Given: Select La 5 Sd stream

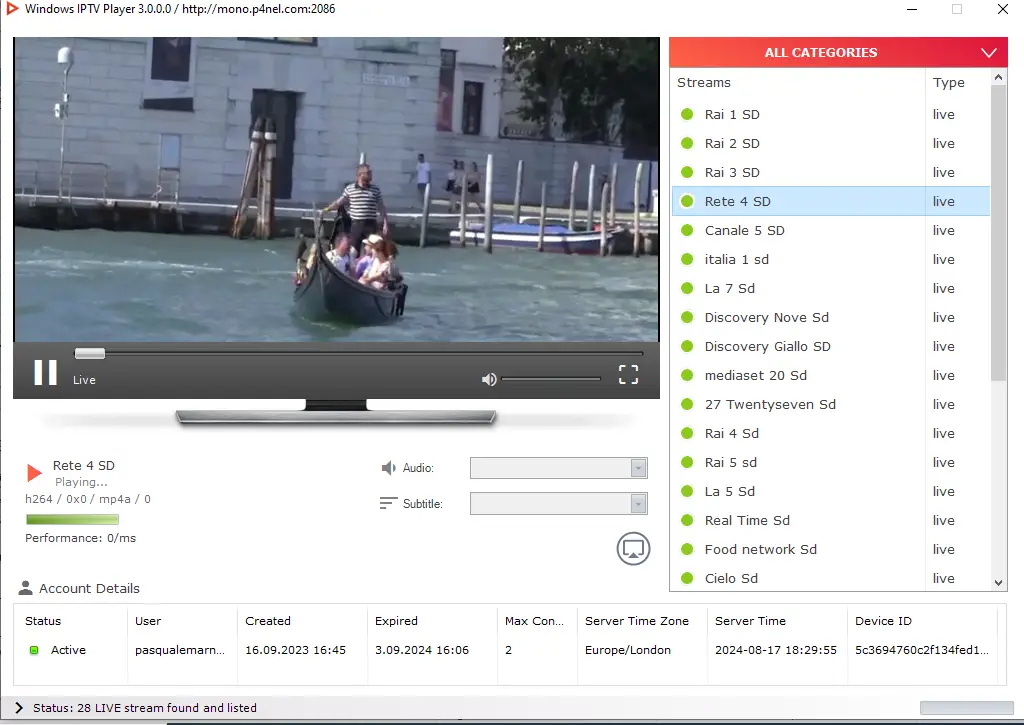Looking at the screenshot, I should click(x=831, y=491).
